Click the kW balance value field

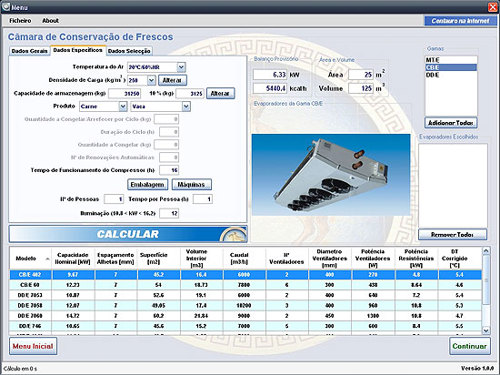pyautogui.click(x=270, y=75)
